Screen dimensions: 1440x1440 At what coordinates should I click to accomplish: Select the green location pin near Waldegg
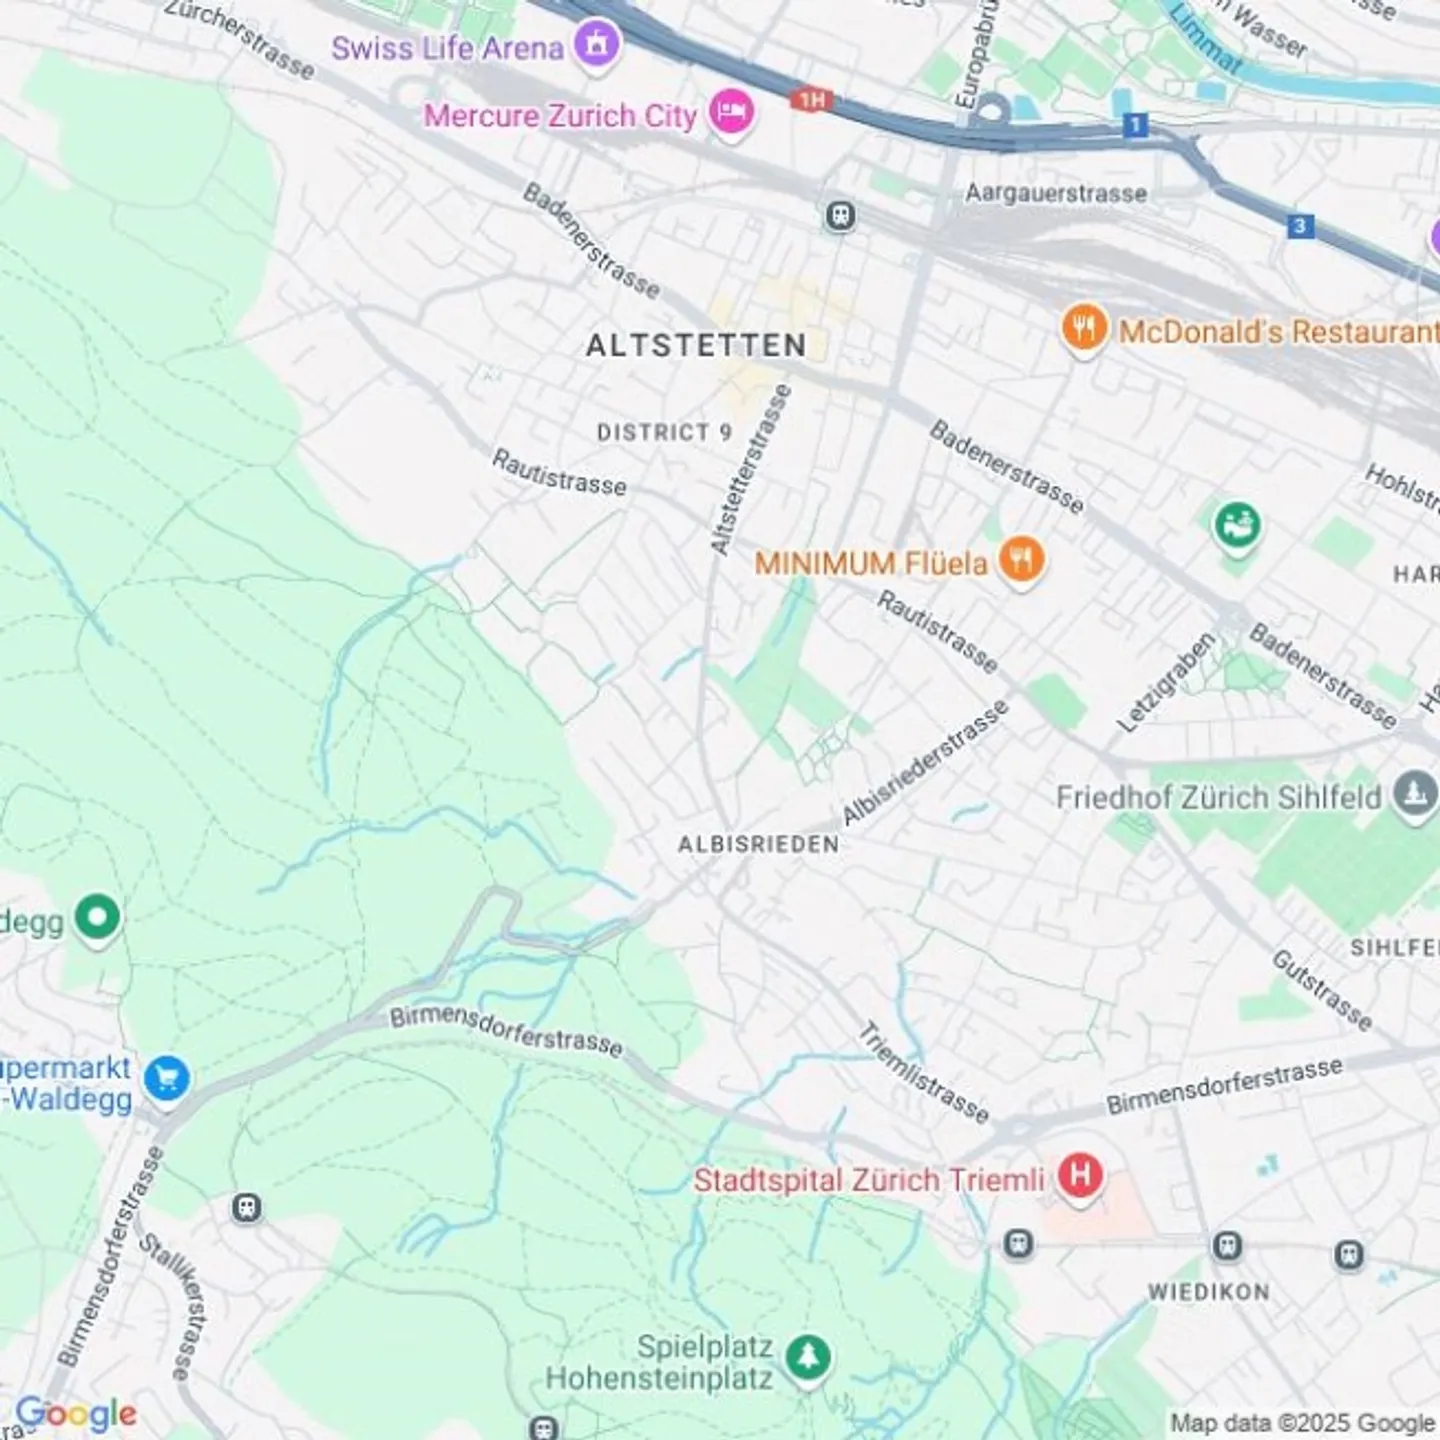[x=97, y=917]
